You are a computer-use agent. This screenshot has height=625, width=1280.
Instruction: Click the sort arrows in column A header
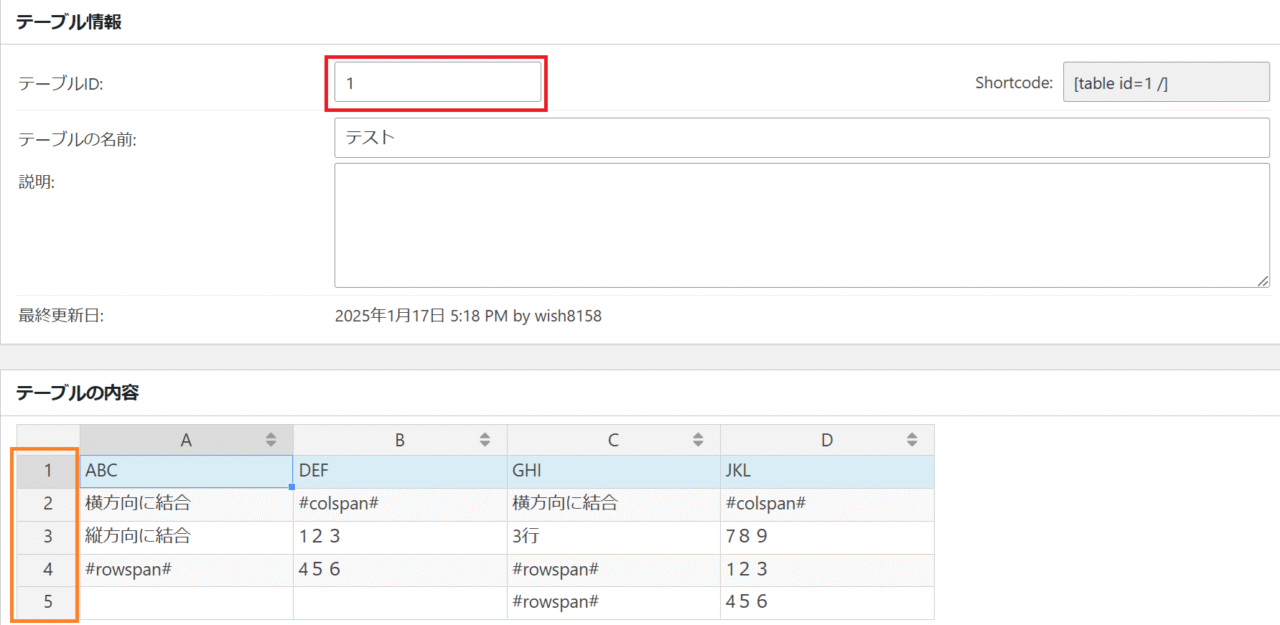(271, 439)
